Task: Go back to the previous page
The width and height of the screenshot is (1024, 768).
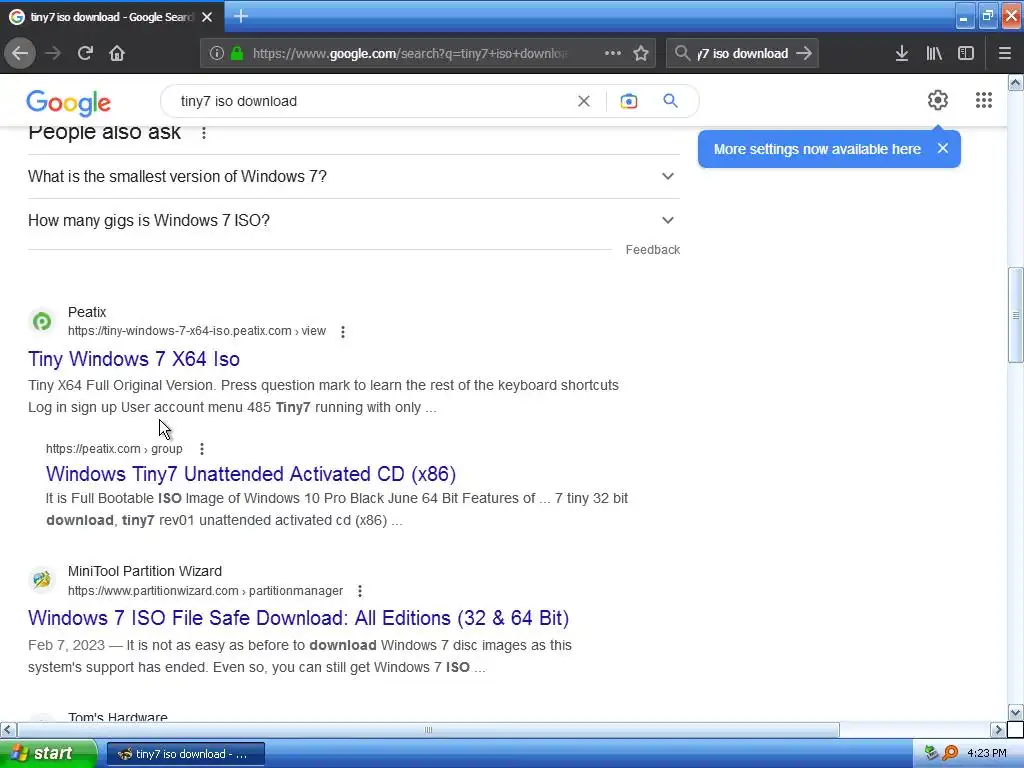Action: coord(20,53)
